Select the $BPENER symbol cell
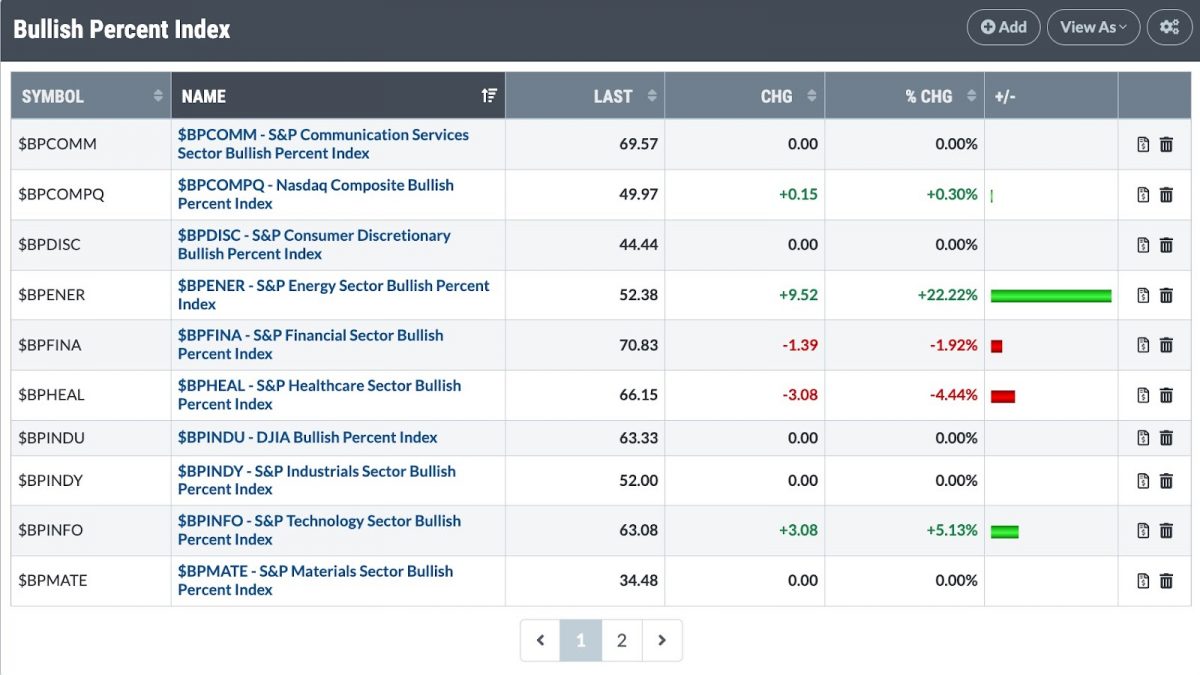Viewport: 1200px width, 675px height. pos(91,295)
